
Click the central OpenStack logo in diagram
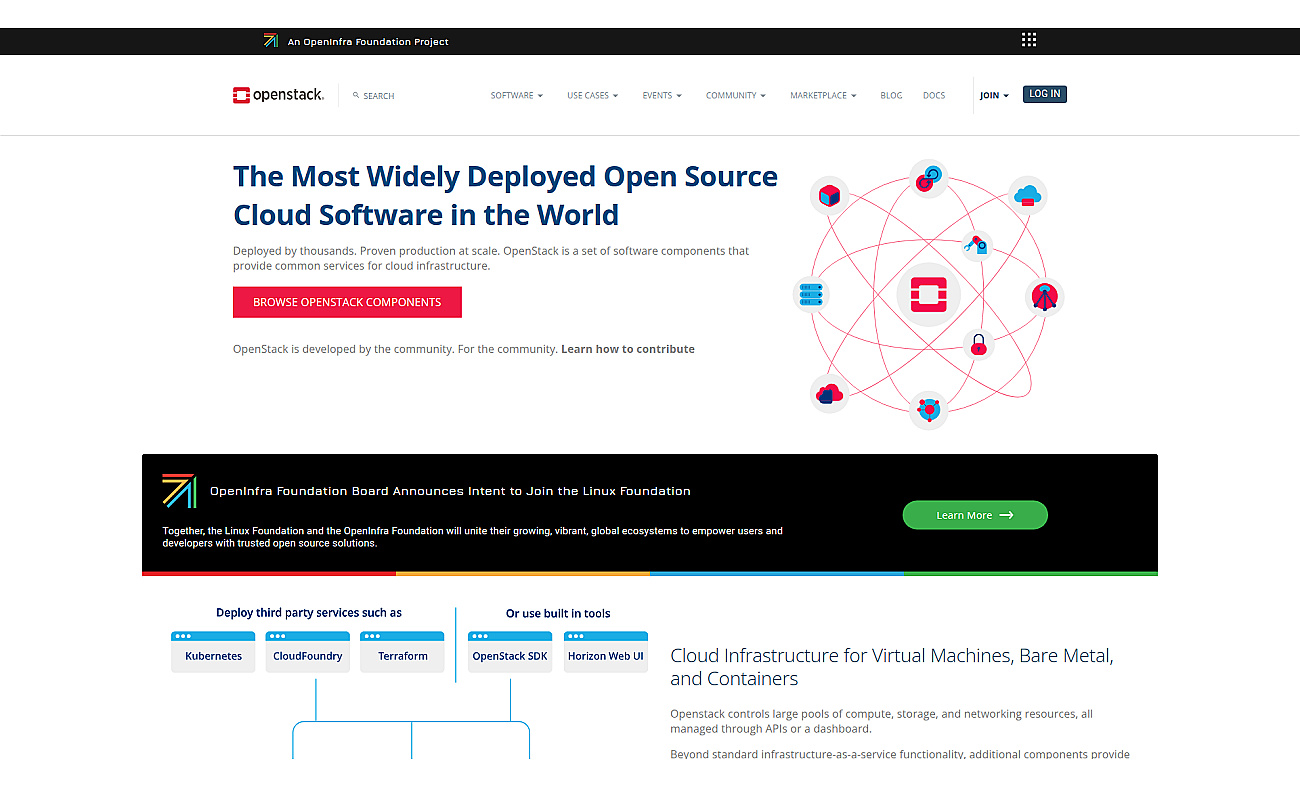point(928,295)
